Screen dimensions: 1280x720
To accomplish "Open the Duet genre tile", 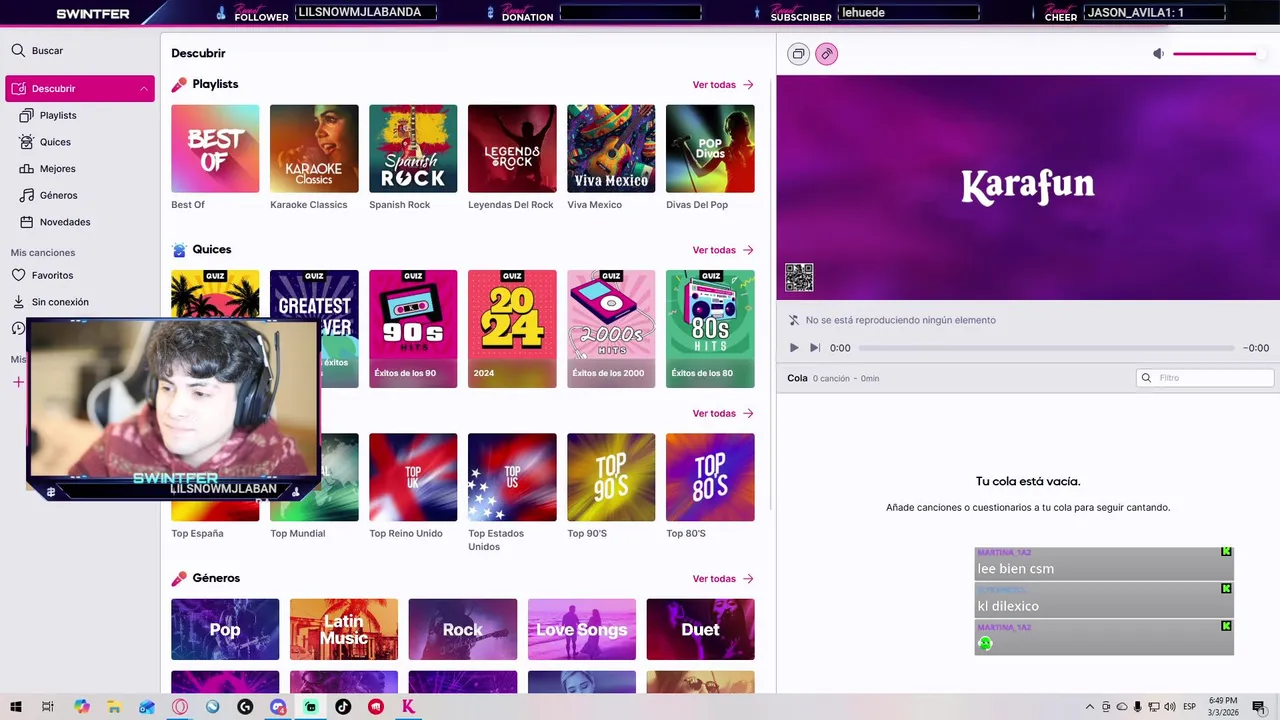I will click(x=700, y=629).
